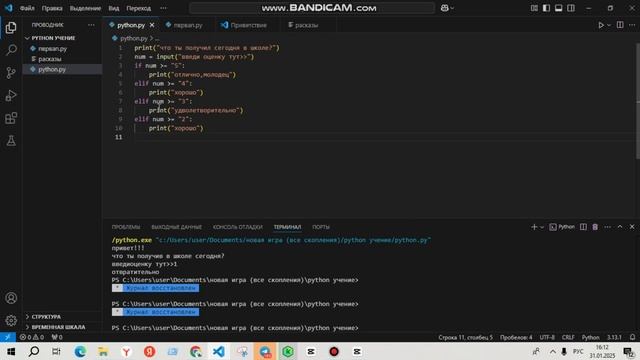The image size is (640, 360).
Task: Open the Windows Start button
Action: click(11, 351)
